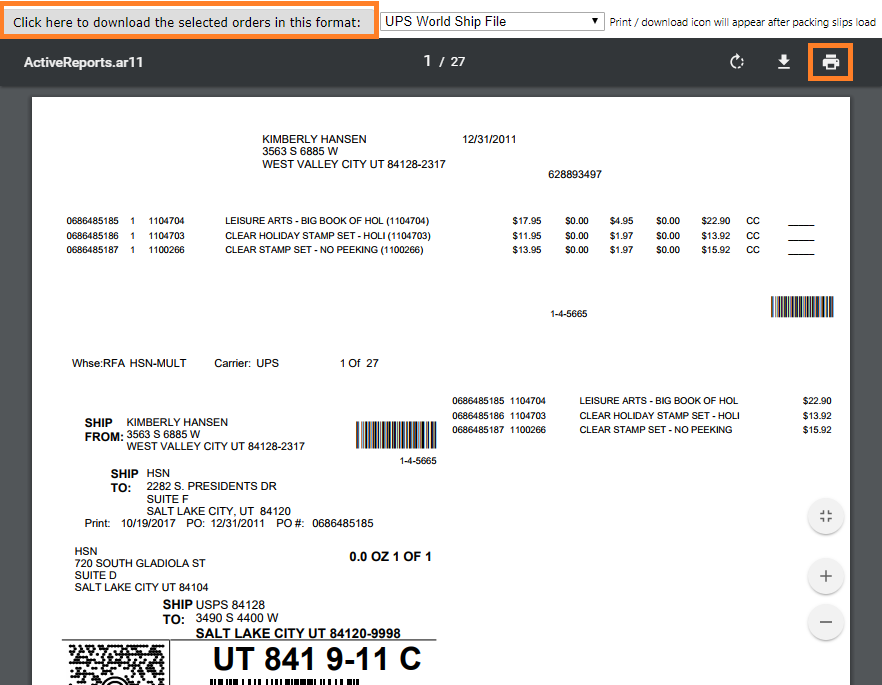
Task: Click the Print: 10/19/2017 date
Action: pos(130,523)
